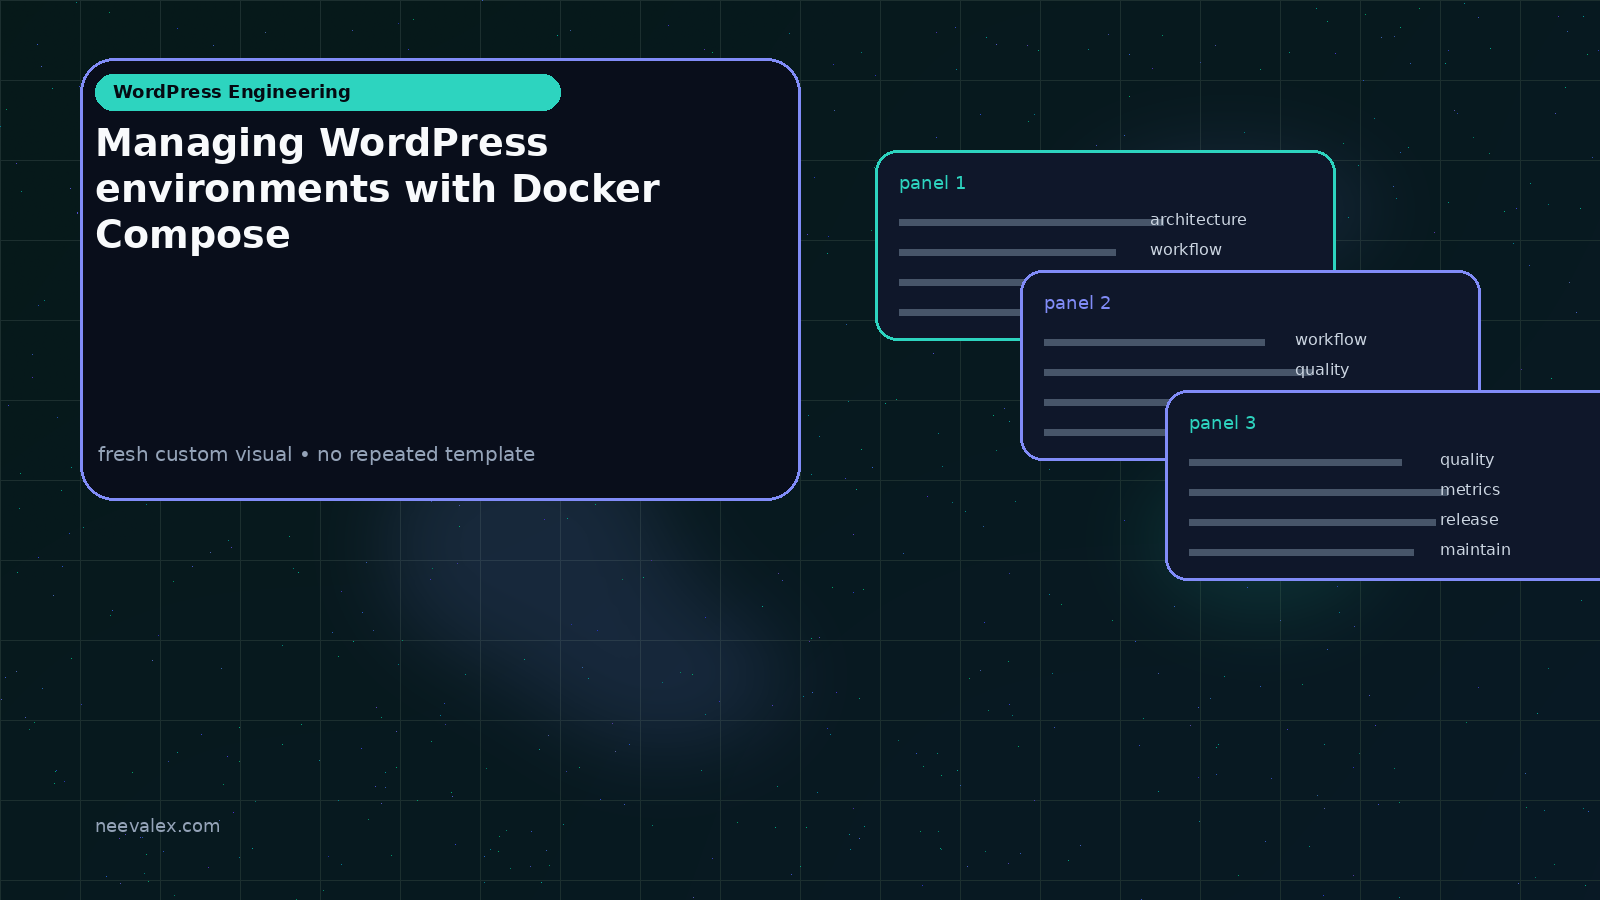Click the bar beside 'release'
Viewport: 1600px width, 900px height.
tap(1312, 522)
